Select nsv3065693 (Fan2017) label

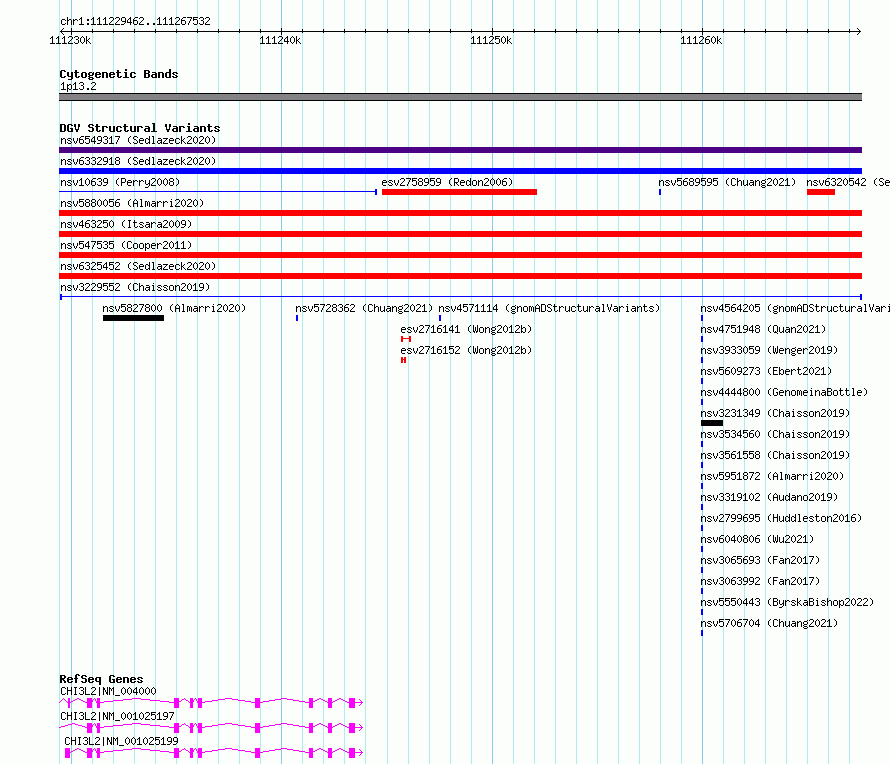point(760,560)
